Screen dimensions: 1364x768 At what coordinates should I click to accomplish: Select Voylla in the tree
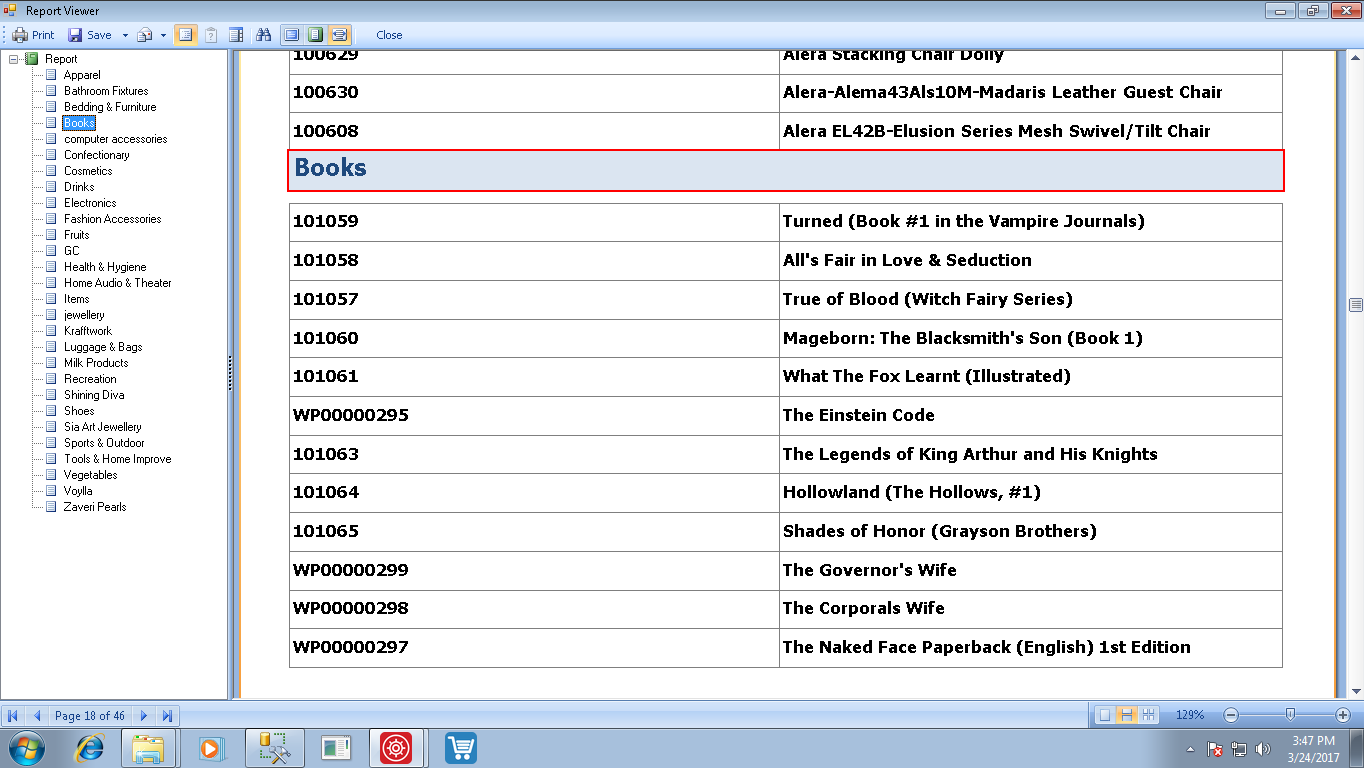tap(78, 491)
